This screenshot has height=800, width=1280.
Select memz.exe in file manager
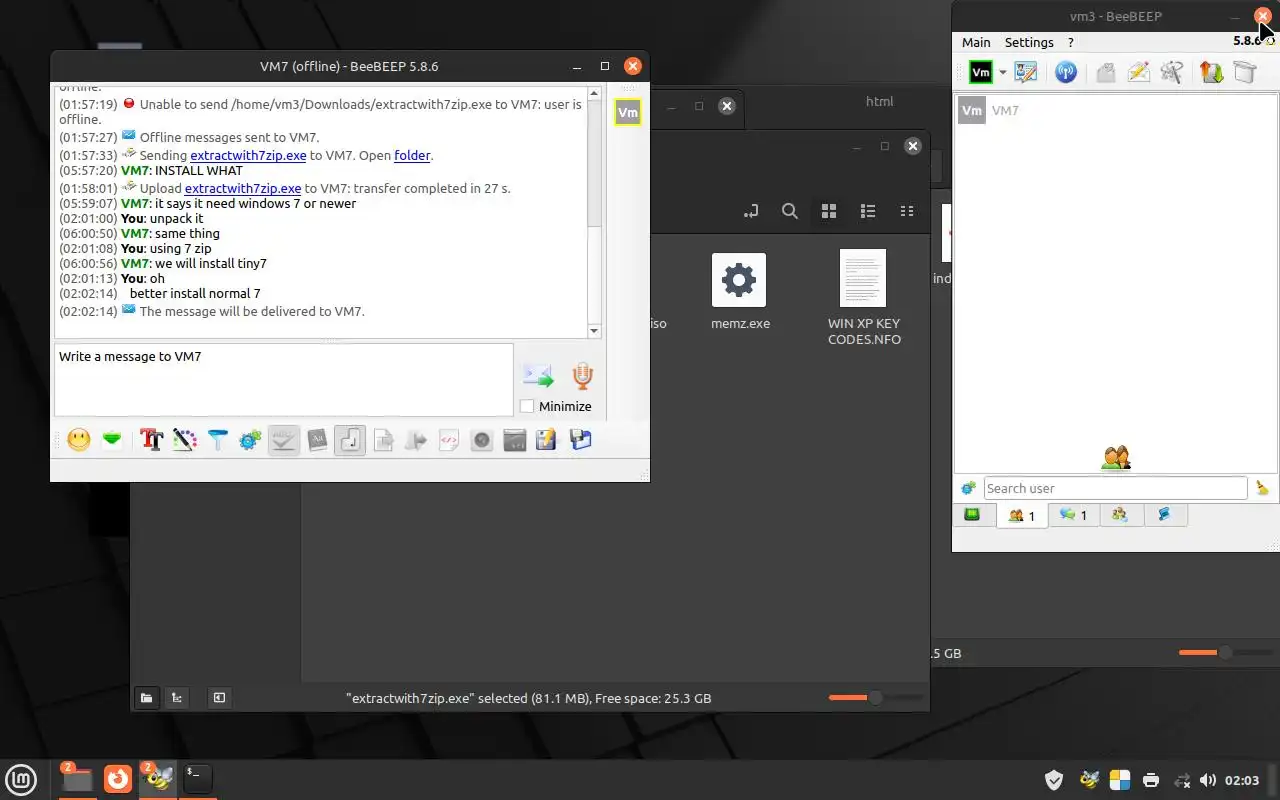click(x=740, y=291)
